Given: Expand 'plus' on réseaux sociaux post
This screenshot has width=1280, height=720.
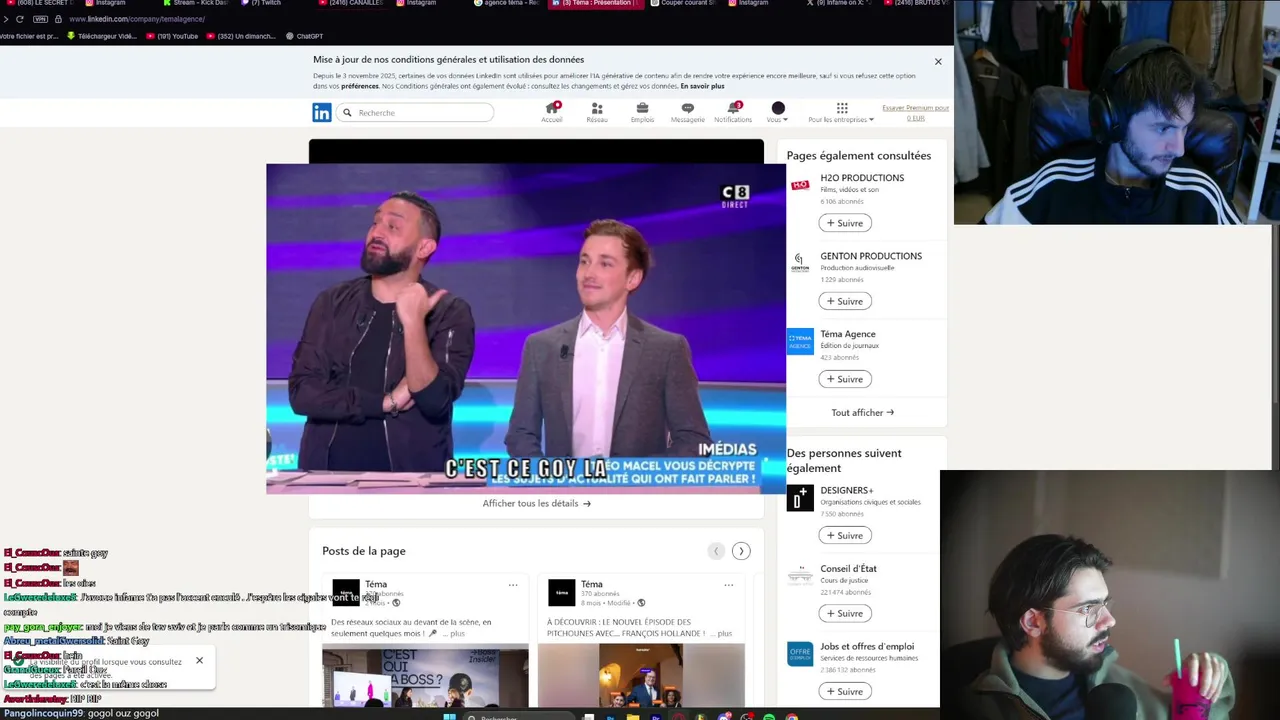Looking at the screenshot, I should click(x=455, y=633).
